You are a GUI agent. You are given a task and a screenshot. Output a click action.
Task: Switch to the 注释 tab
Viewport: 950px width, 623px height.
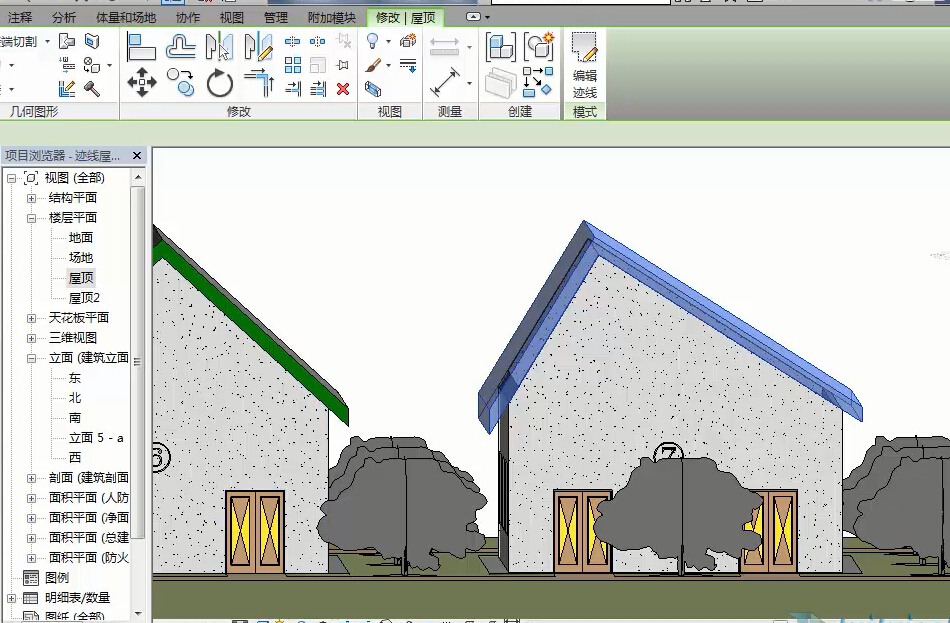pos(19,18)
